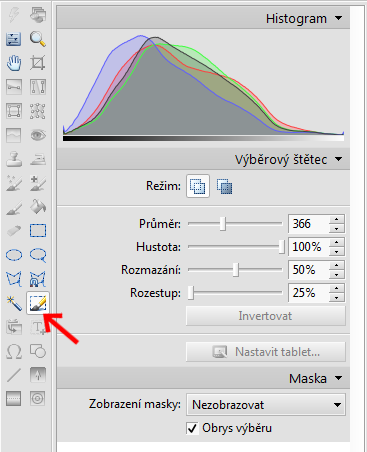Screen dimensions: 367x452
Task: Select the red eye removal tool
Action: click(x=38, y=135)
